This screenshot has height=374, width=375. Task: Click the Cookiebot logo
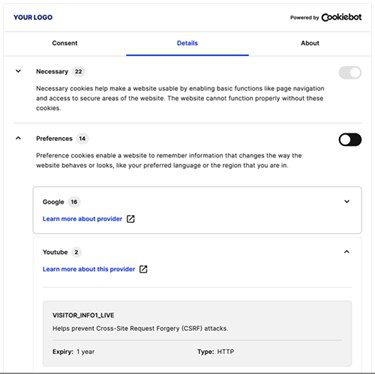pyautogui.click(x=341, y=17)
